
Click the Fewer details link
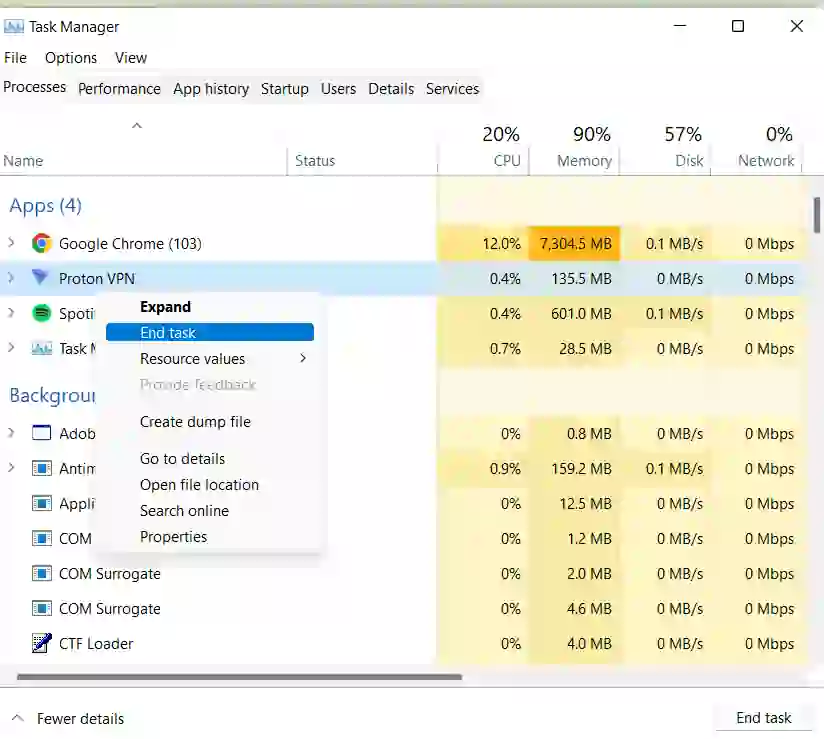coord(80,719)
